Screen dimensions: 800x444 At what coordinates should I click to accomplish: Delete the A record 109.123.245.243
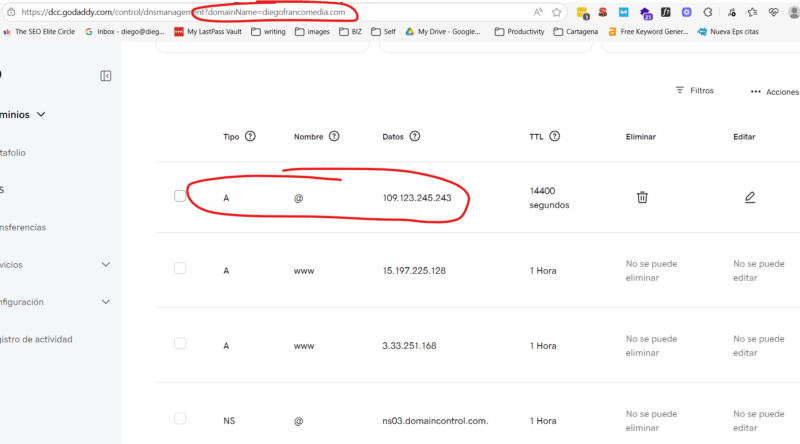642,197
